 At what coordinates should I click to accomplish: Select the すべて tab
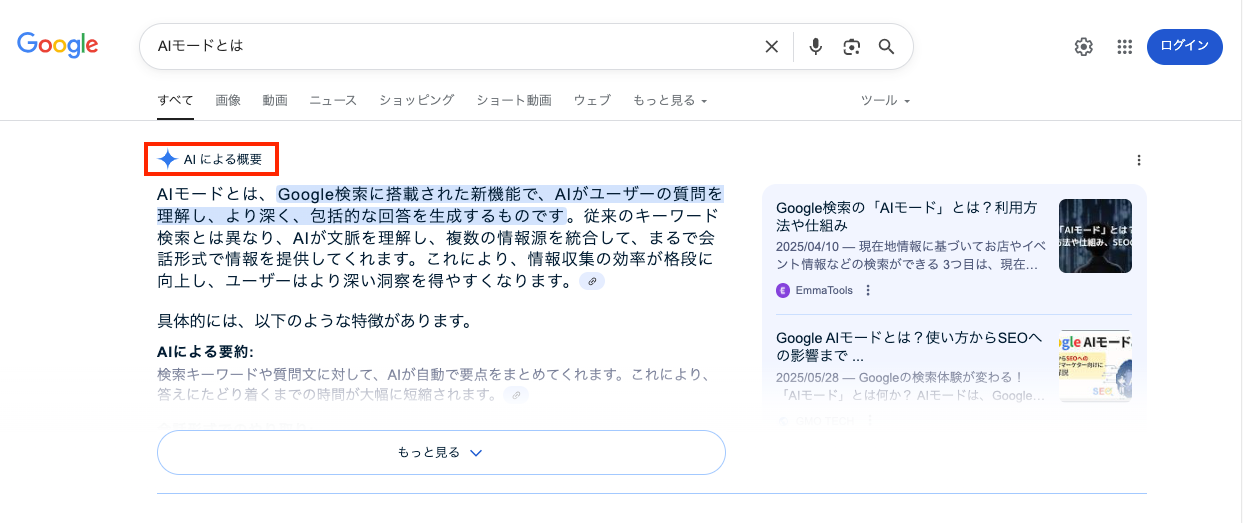pos(175,101)
